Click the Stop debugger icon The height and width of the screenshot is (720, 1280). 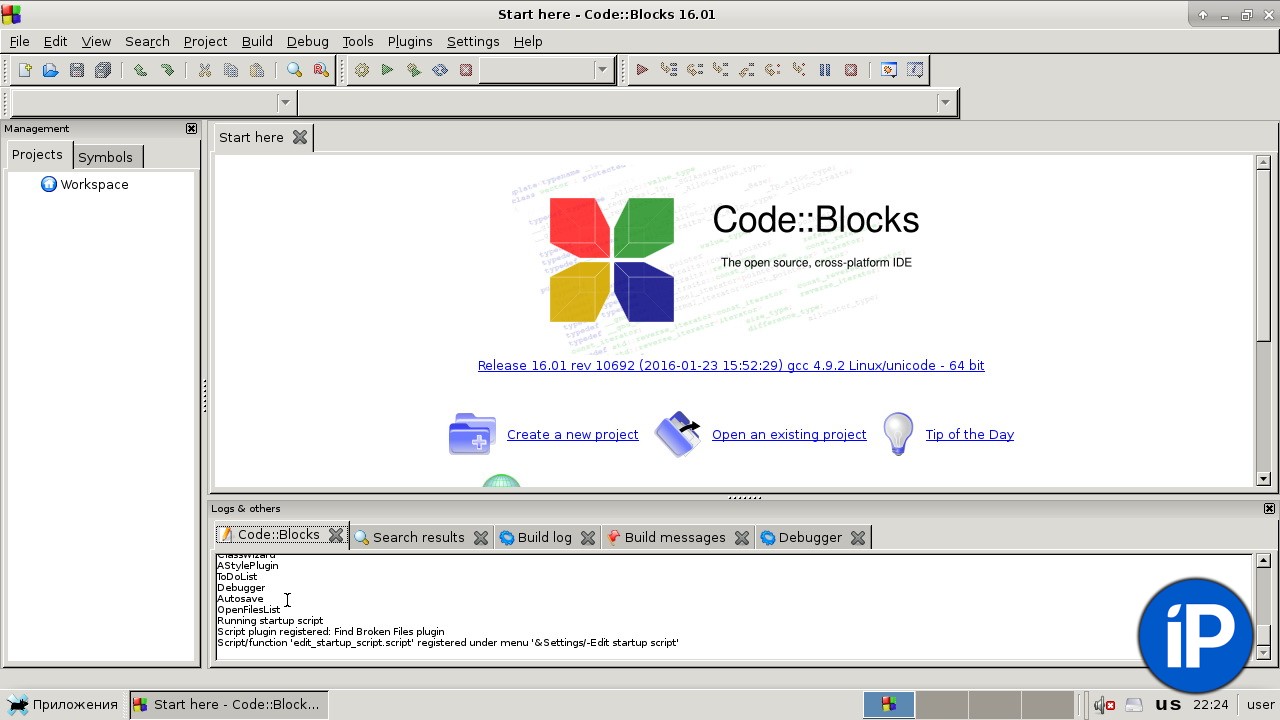pyautogui.click(x=851, y=70)
